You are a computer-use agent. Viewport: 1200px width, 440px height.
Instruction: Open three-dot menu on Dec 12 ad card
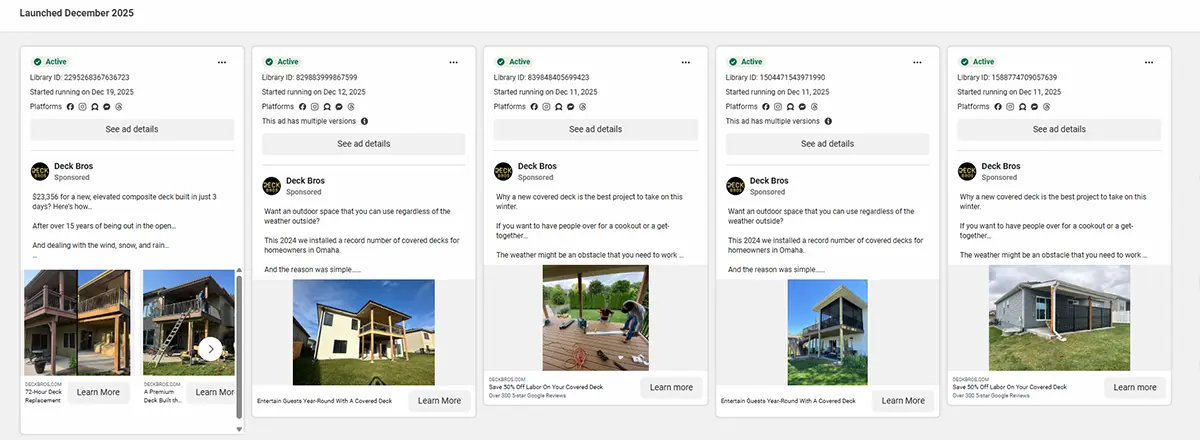[454, 62]
